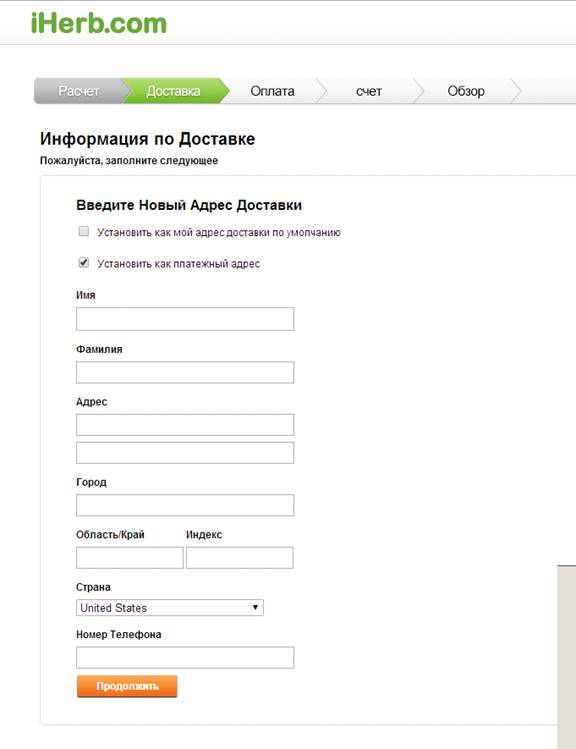Click the gray side panel at right edge
This screenshot has width=576, height=749.
[x=566, y=657]
